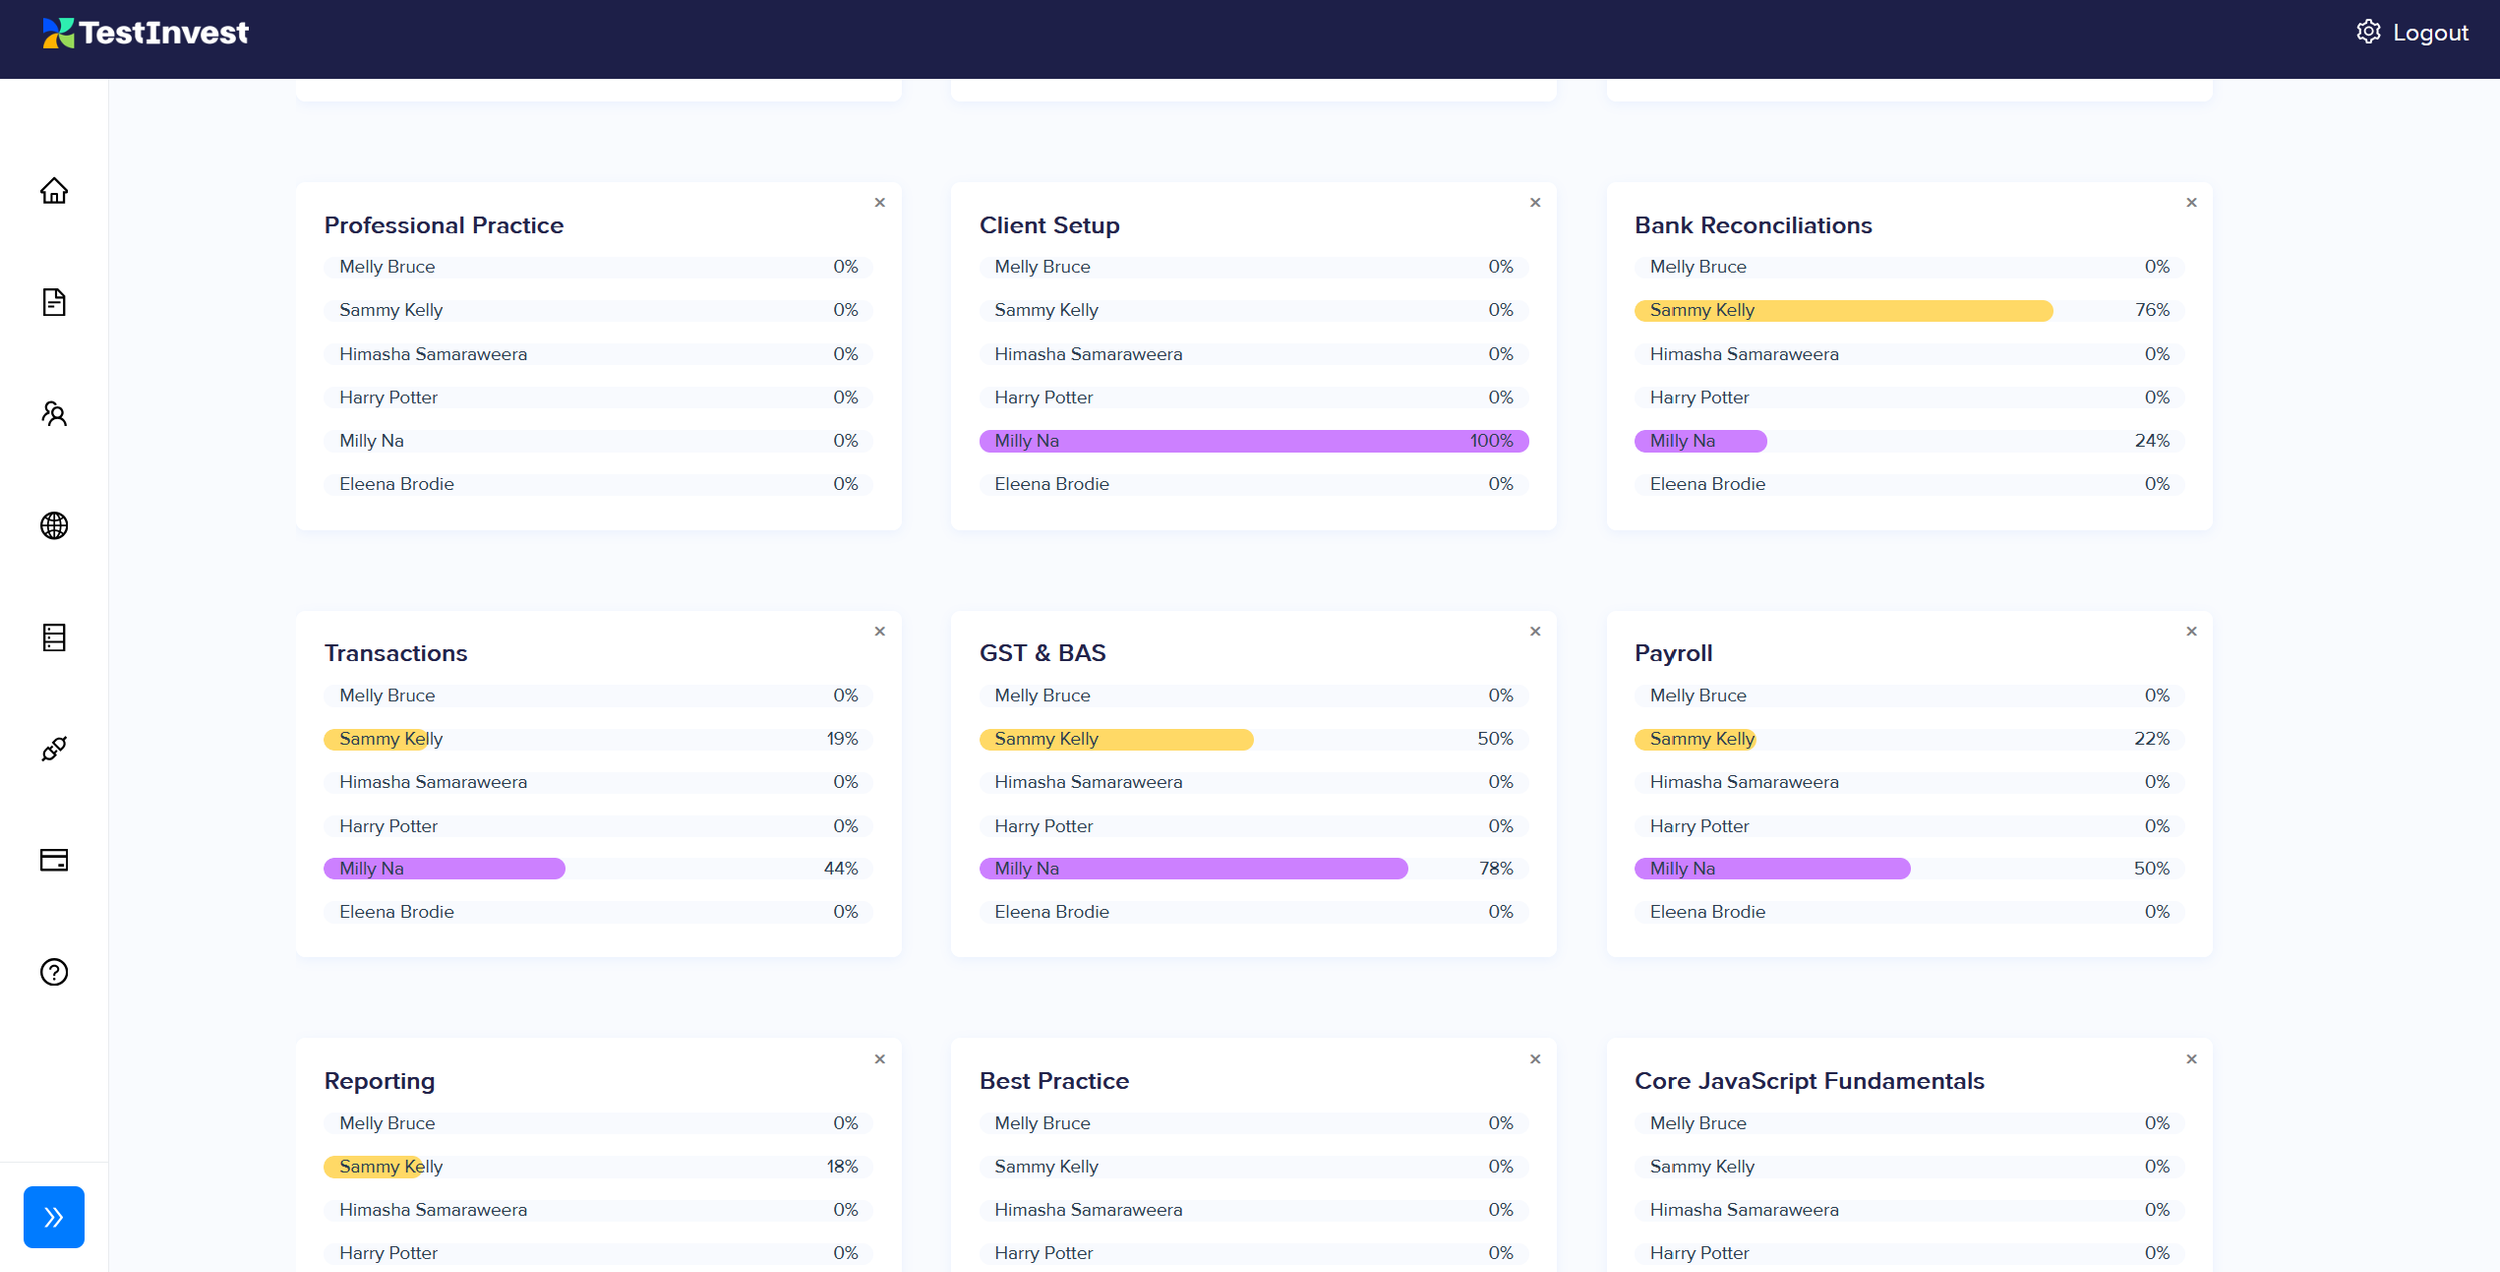Click the settings gear icon
This screenshot has width=2500, height=1272.
click(2368, 32)
